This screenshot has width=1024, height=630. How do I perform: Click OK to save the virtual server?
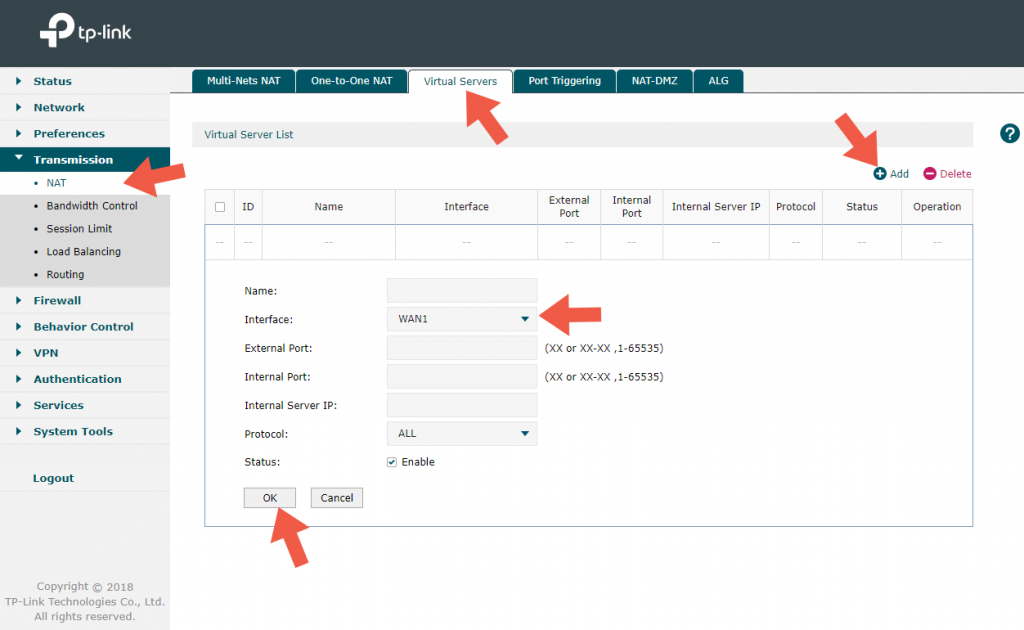pyautogui.click(x=270, y=497)
